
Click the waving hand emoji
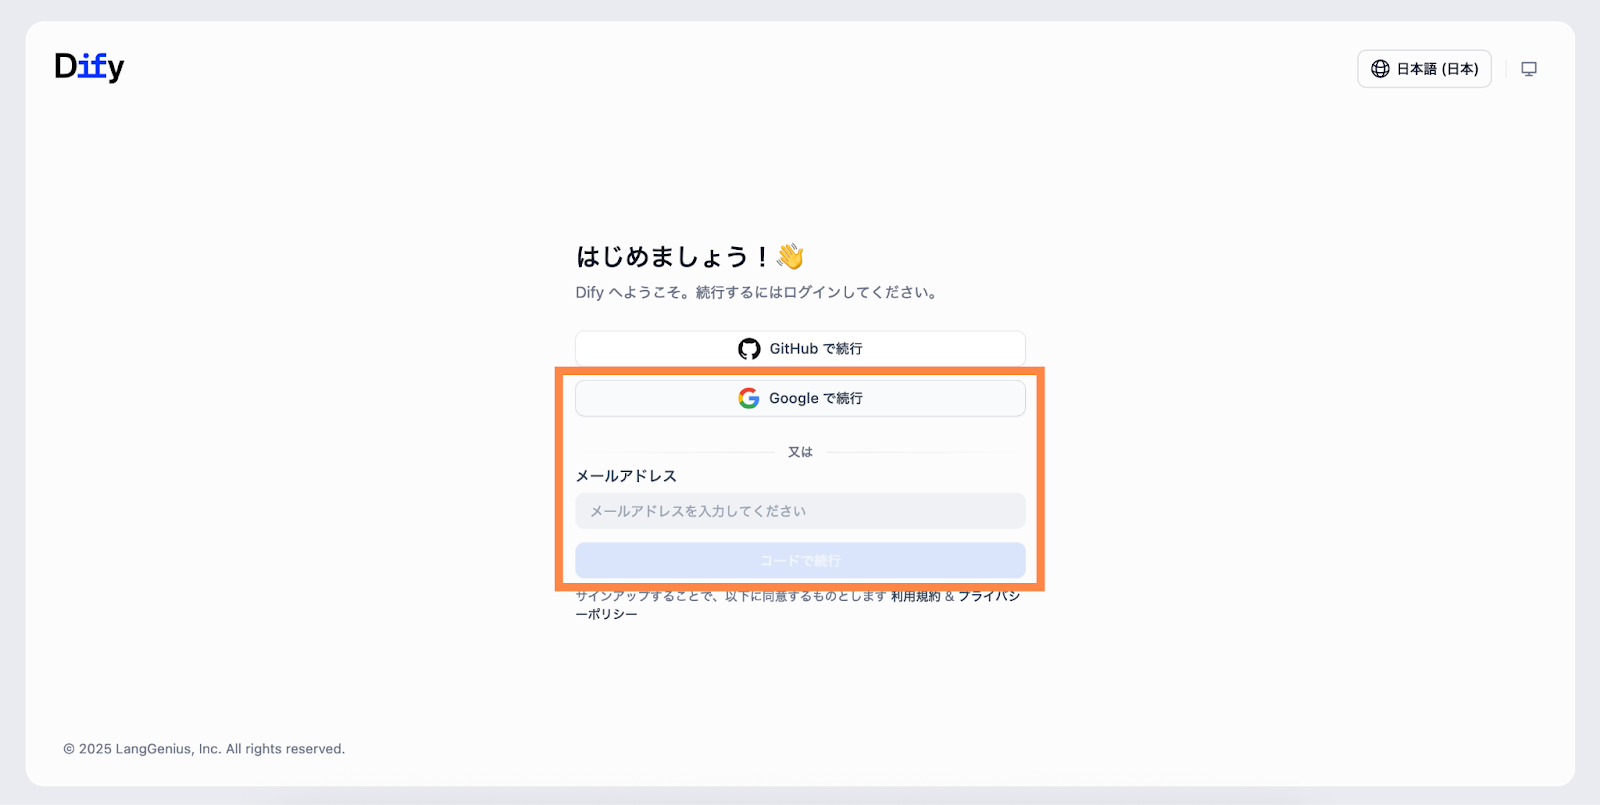click(x=790, y=257)
